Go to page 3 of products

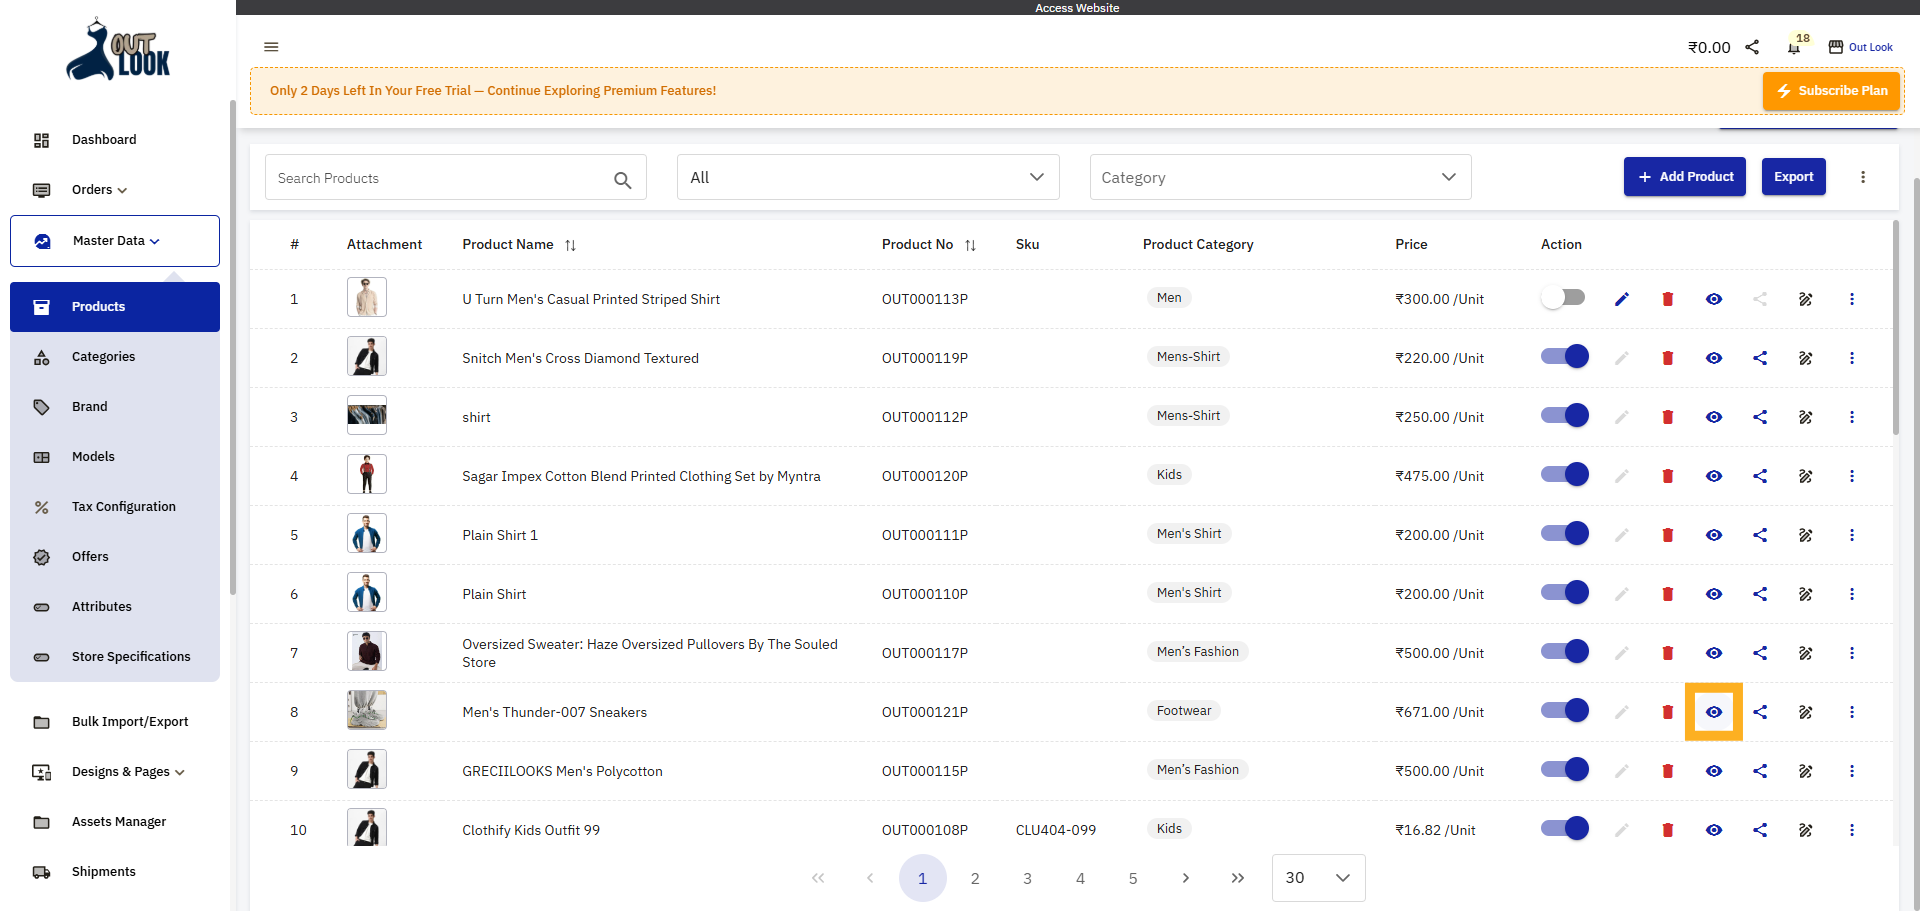(x=1027, y=878)
